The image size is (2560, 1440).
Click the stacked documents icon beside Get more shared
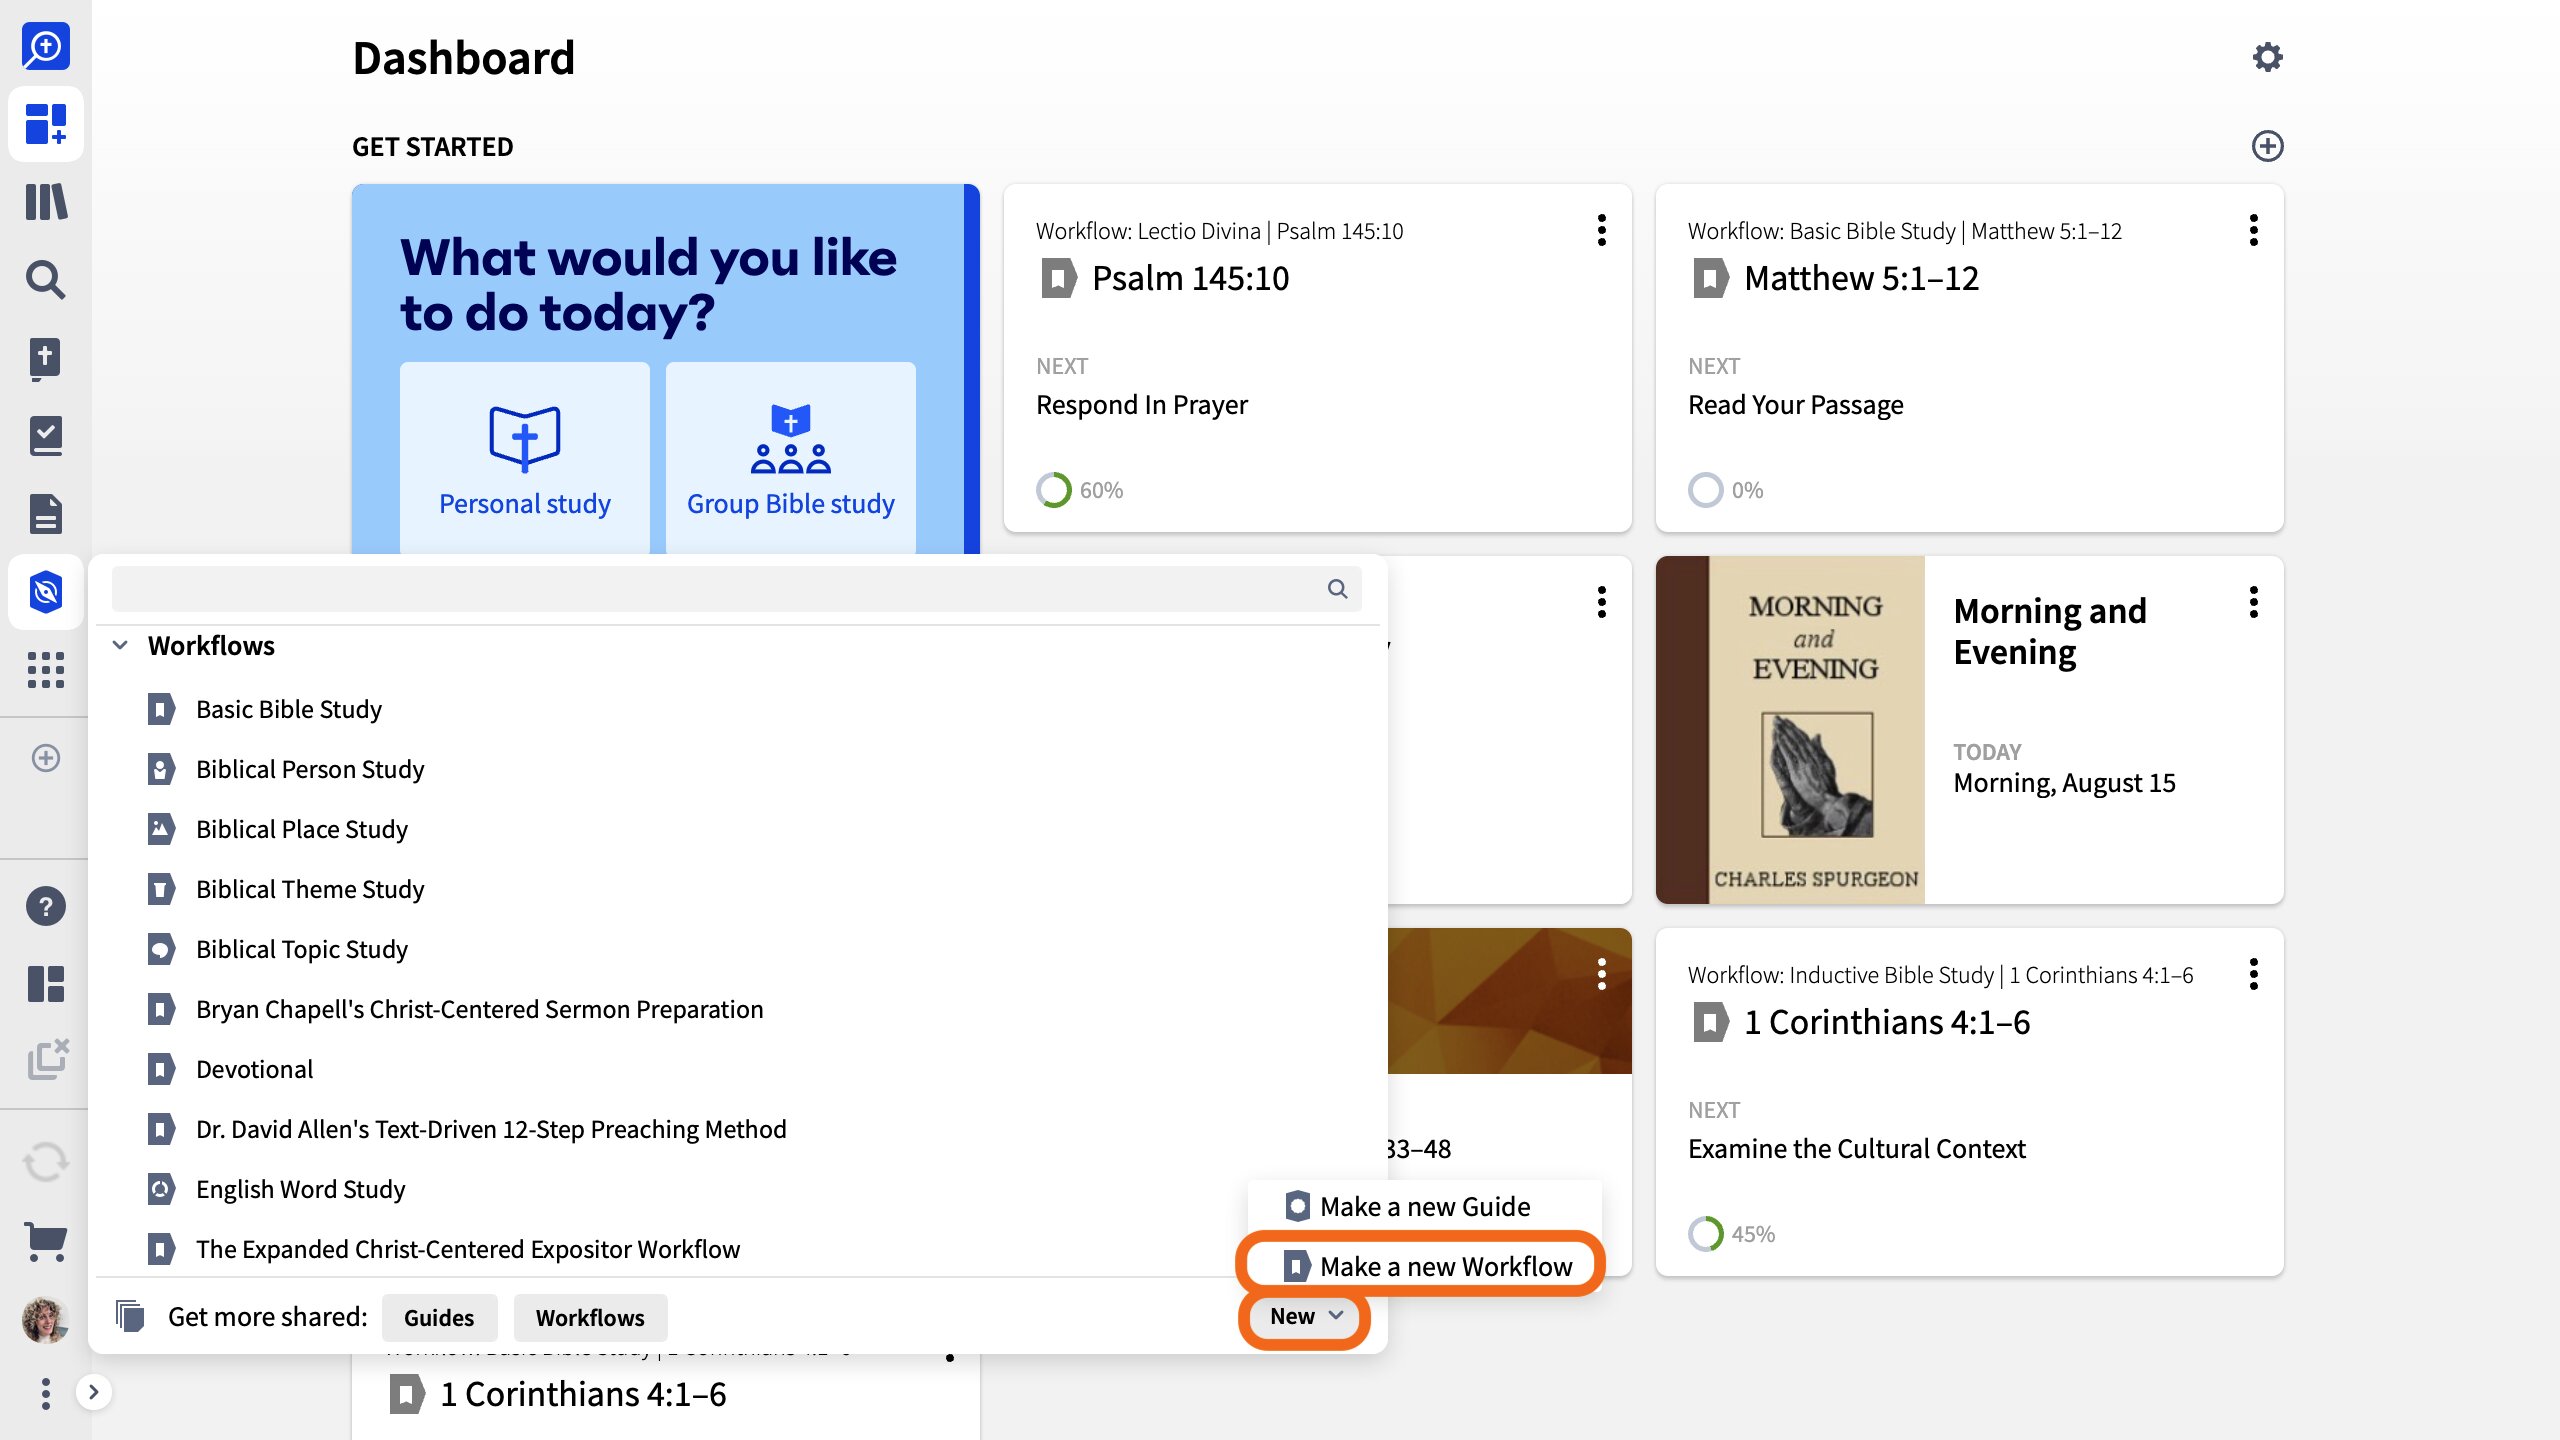130,1316
